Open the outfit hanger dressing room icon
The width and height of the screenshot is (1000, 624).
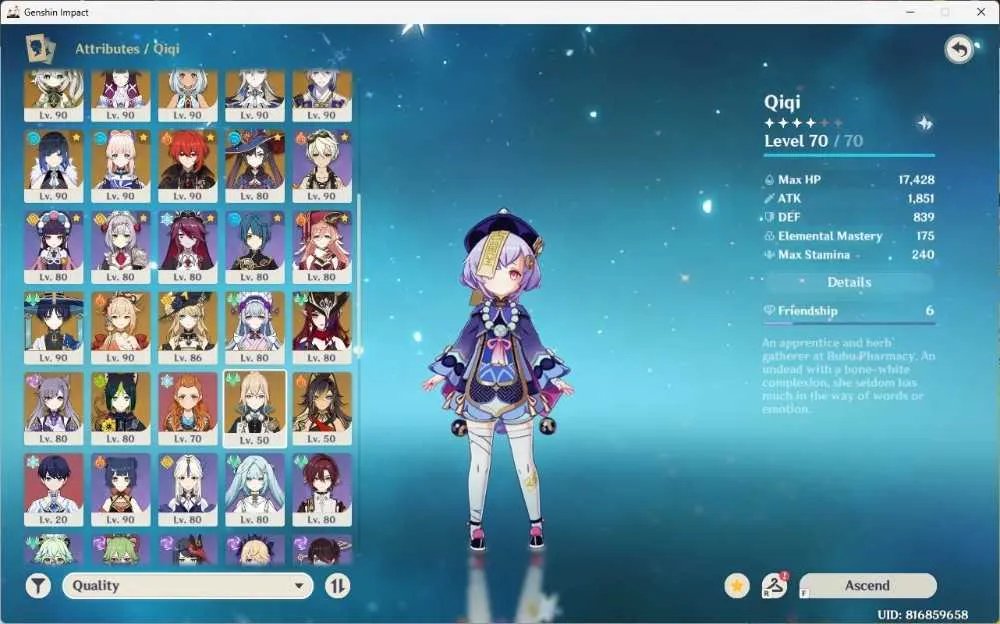point(774,585)
